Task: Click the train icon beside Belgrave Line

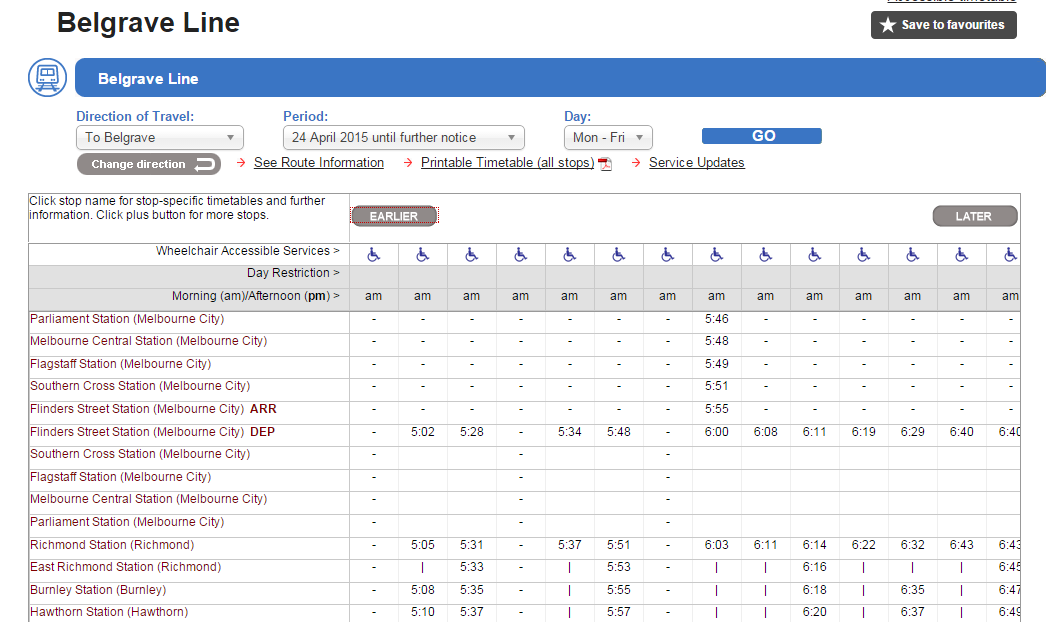Action: [47, 77]
